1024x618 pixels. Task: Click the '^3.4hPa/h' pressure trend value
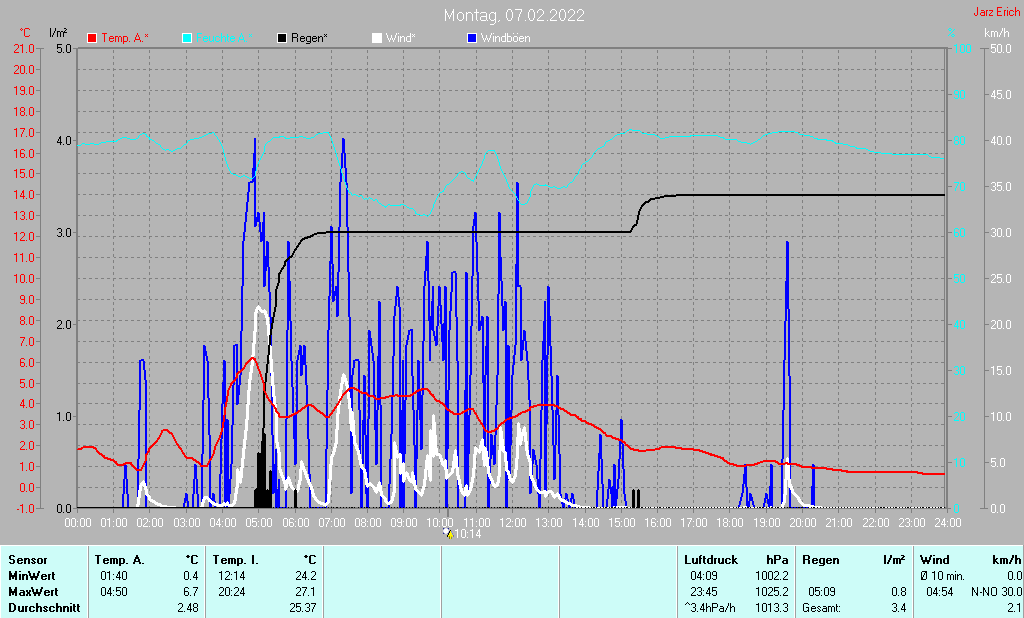tap(710, 608)
